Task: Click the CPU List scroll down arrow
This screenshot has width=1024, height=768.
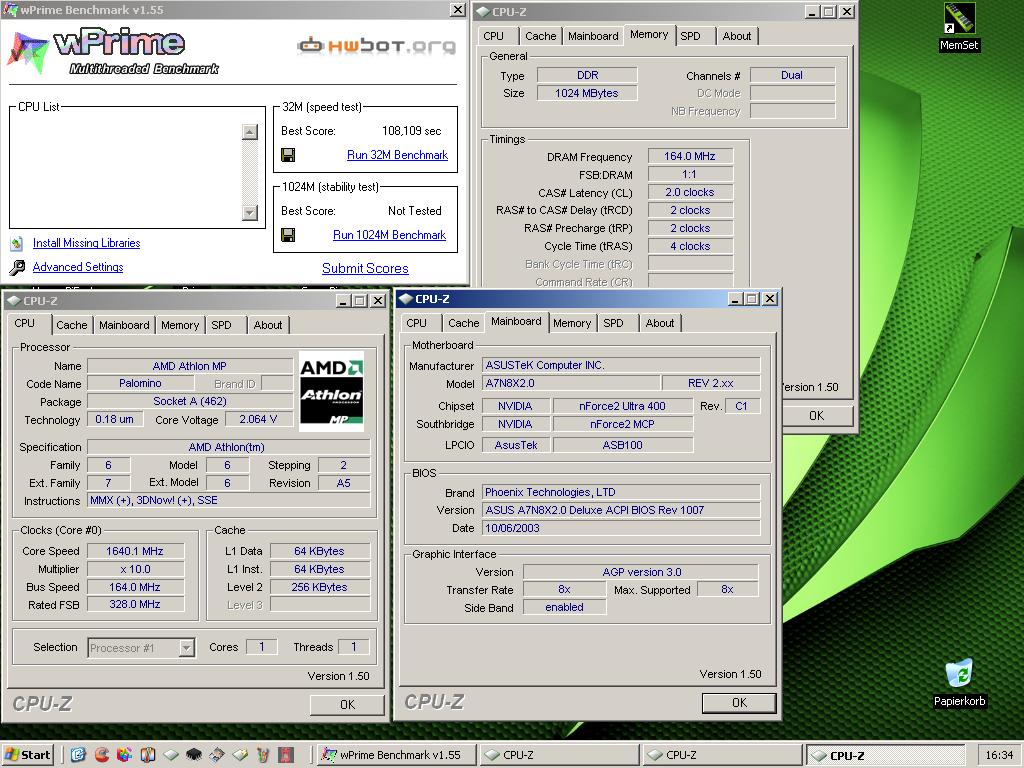Action: [x=249, y=212]
